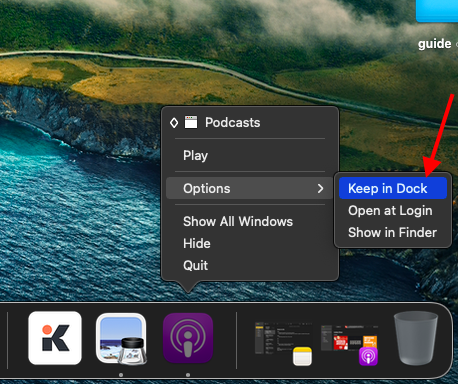Open the Klokki app icon in the Dock
Screen dimensions: 458x384
click(x=55, y=338)
